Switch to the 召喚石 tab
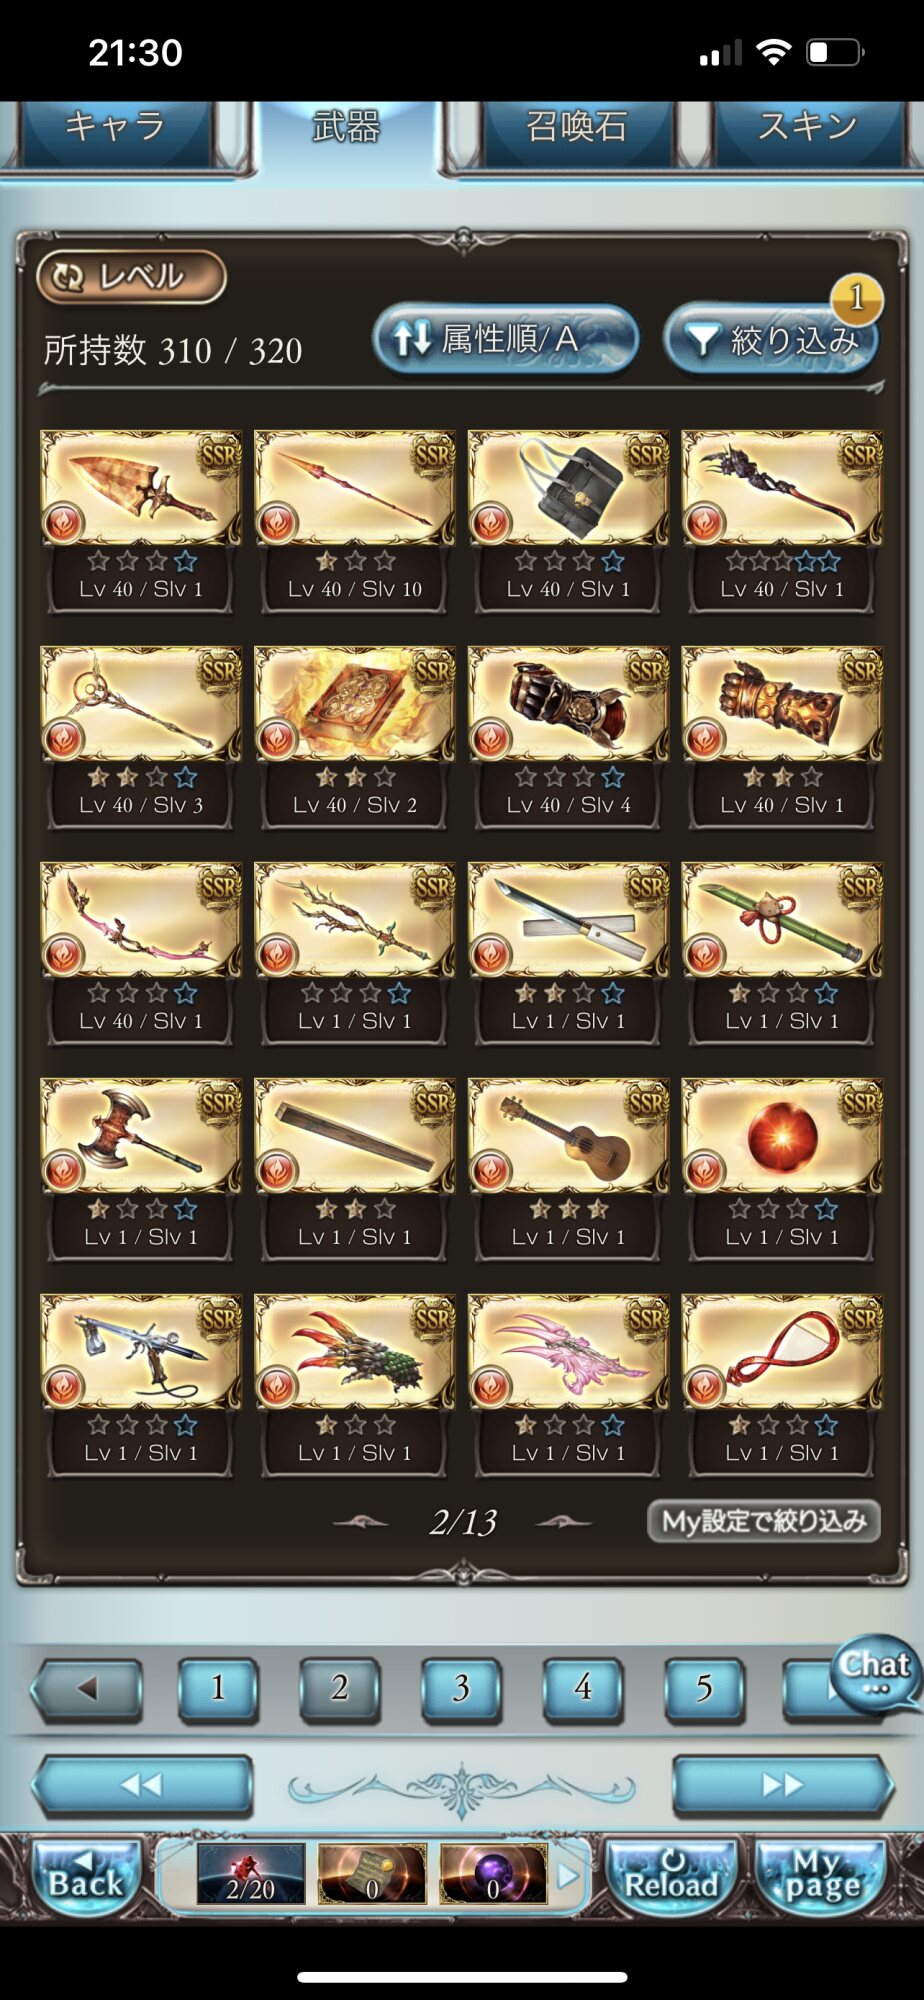The width and height of the screenshot is (924, 2000). tap(577, 127)
